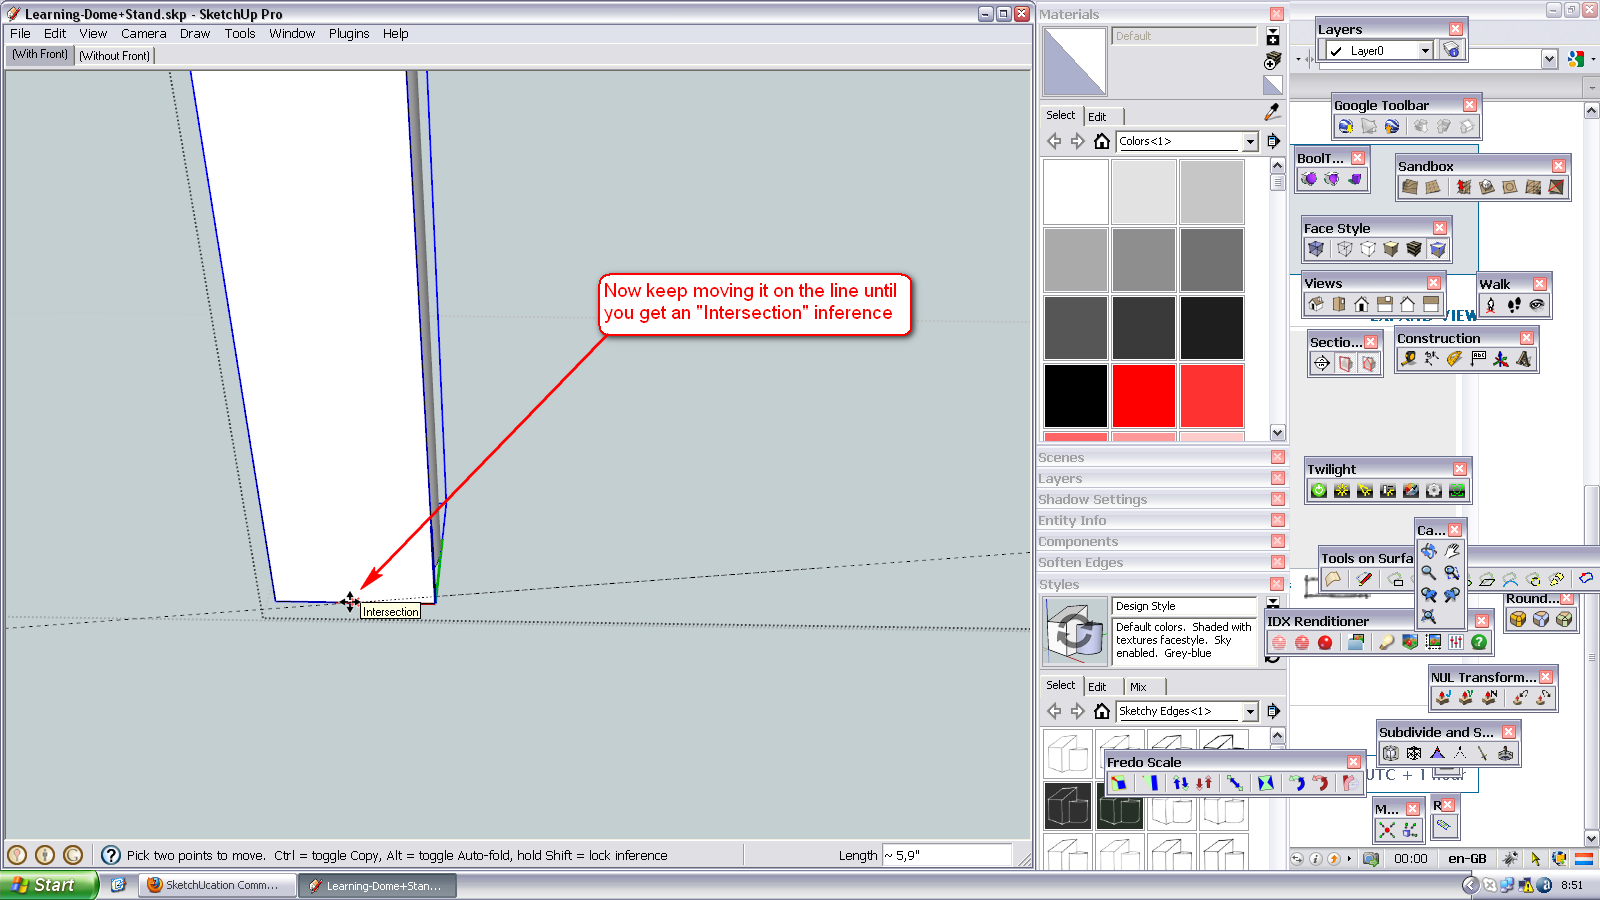The image size is (1600, 900).
Task: Choose Sandbox Flip Edge tool
Action: pos(1556,187)
